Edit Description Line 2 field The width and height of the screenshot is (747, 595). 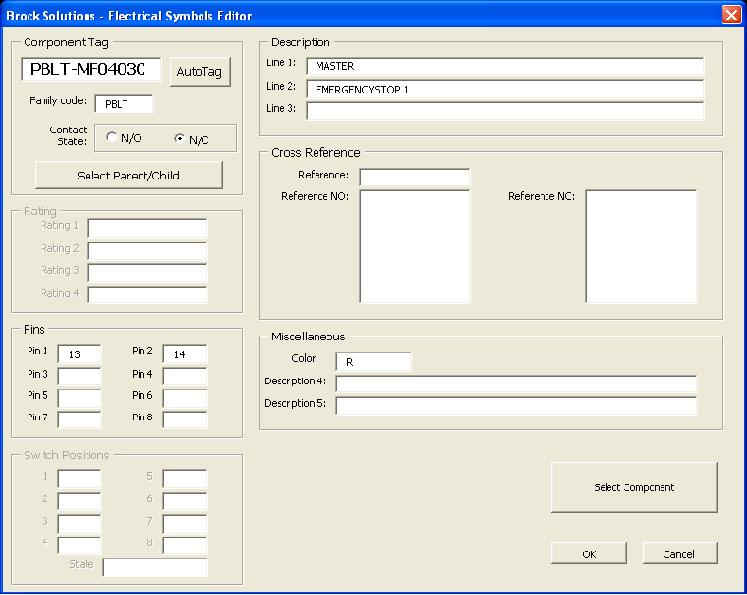coord(505,89)
